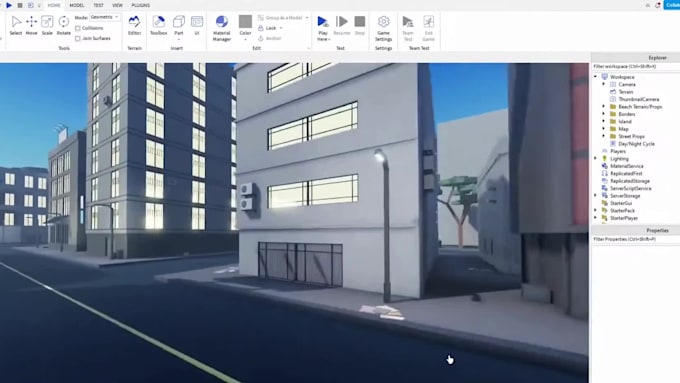Expand the Island folder arrow

(x=604, y=121)
